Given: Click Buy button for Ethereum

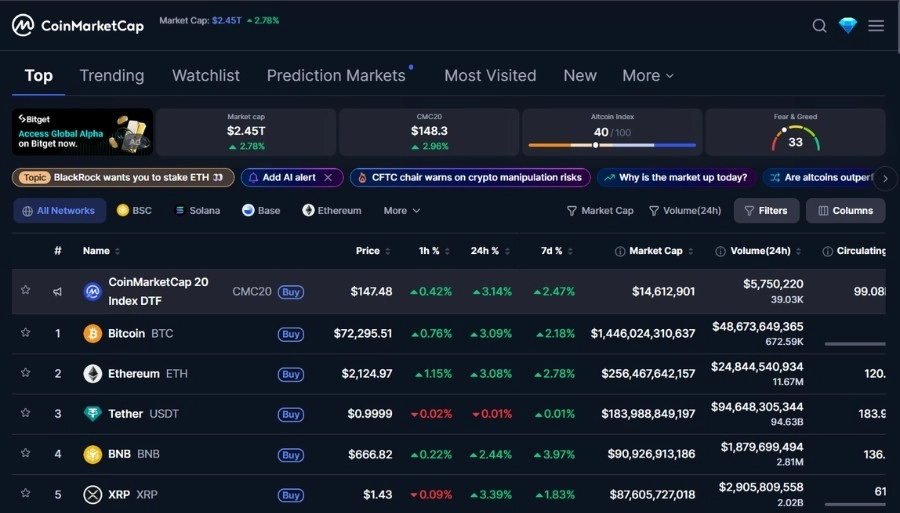Looking at the screenshot, I should tap(291, 374).
